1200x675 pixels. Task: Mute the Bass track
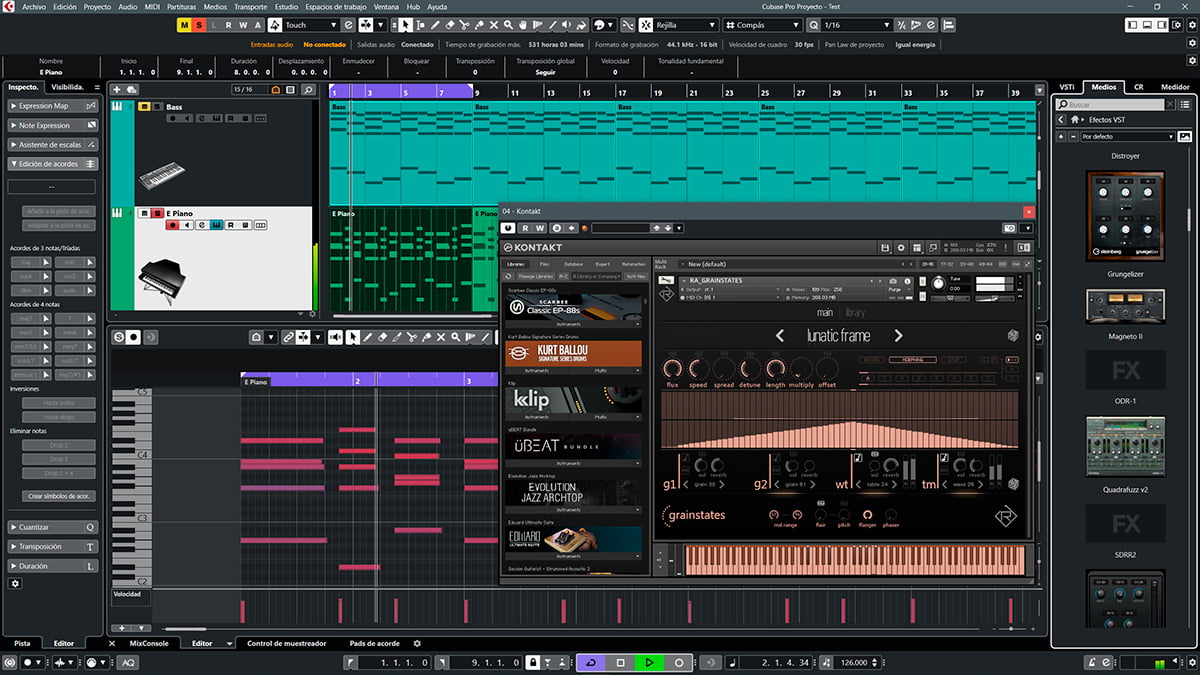click(x=144, y=106)
